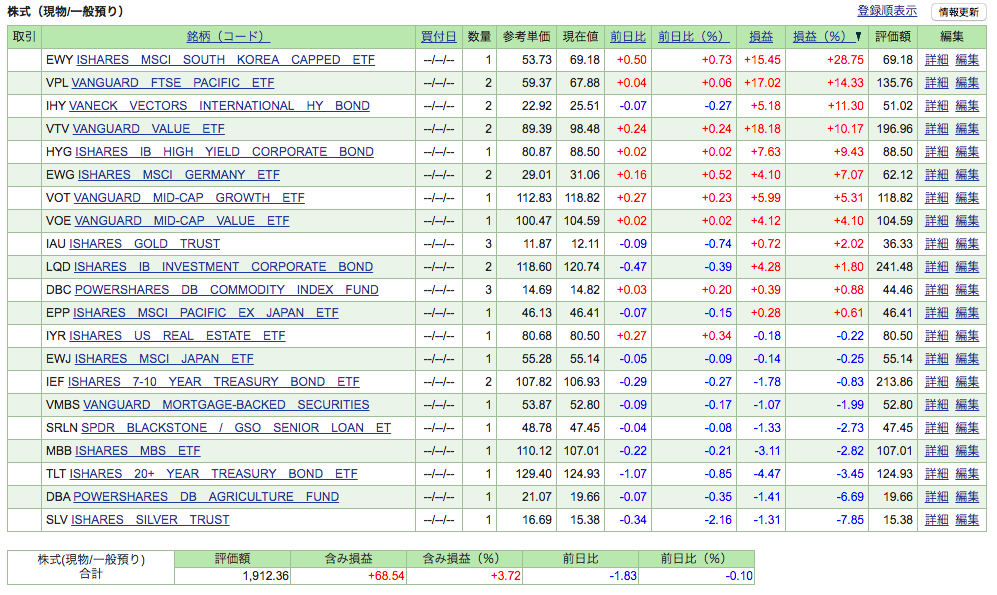997x595 pixels.
Task: Open ISHARES GOLD TRUST link
Action: coord(145,243)
